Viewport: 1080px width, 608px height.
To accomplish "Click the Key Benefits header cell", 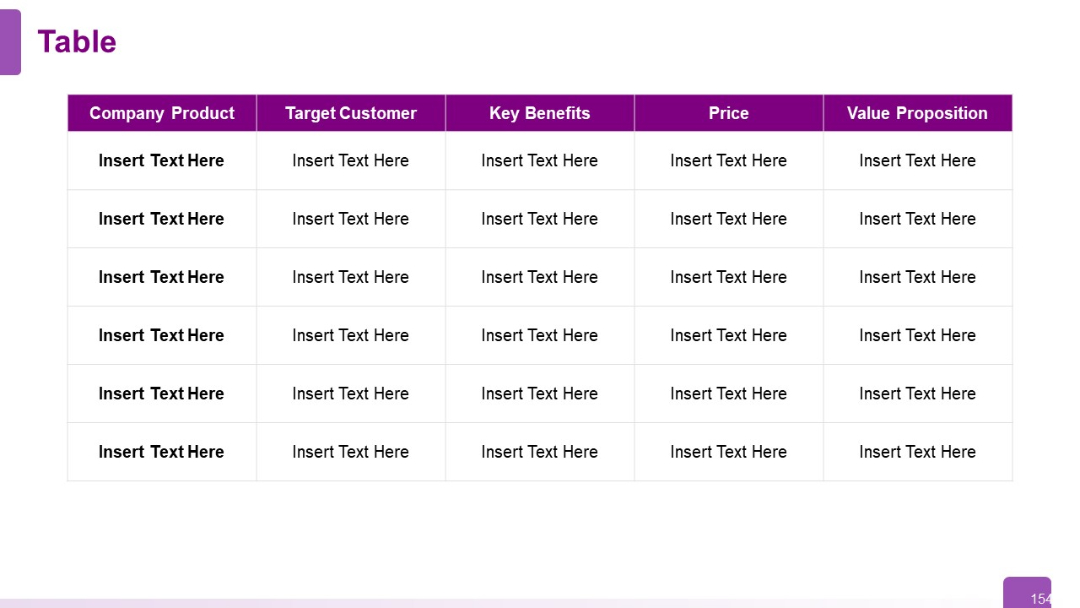I will (540, 113).
